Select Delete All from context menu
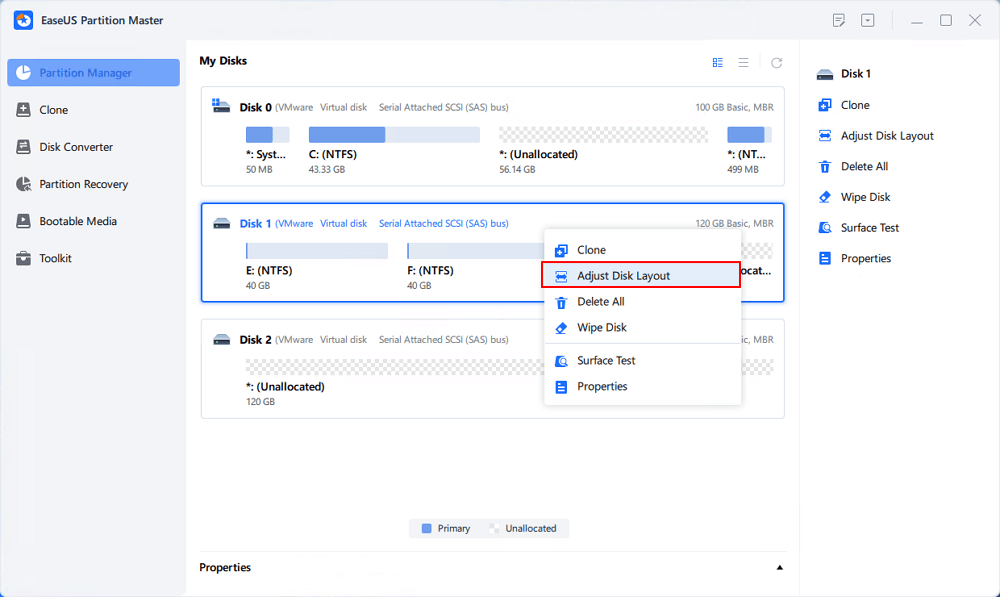1000x597 pixels. (600, 301)
